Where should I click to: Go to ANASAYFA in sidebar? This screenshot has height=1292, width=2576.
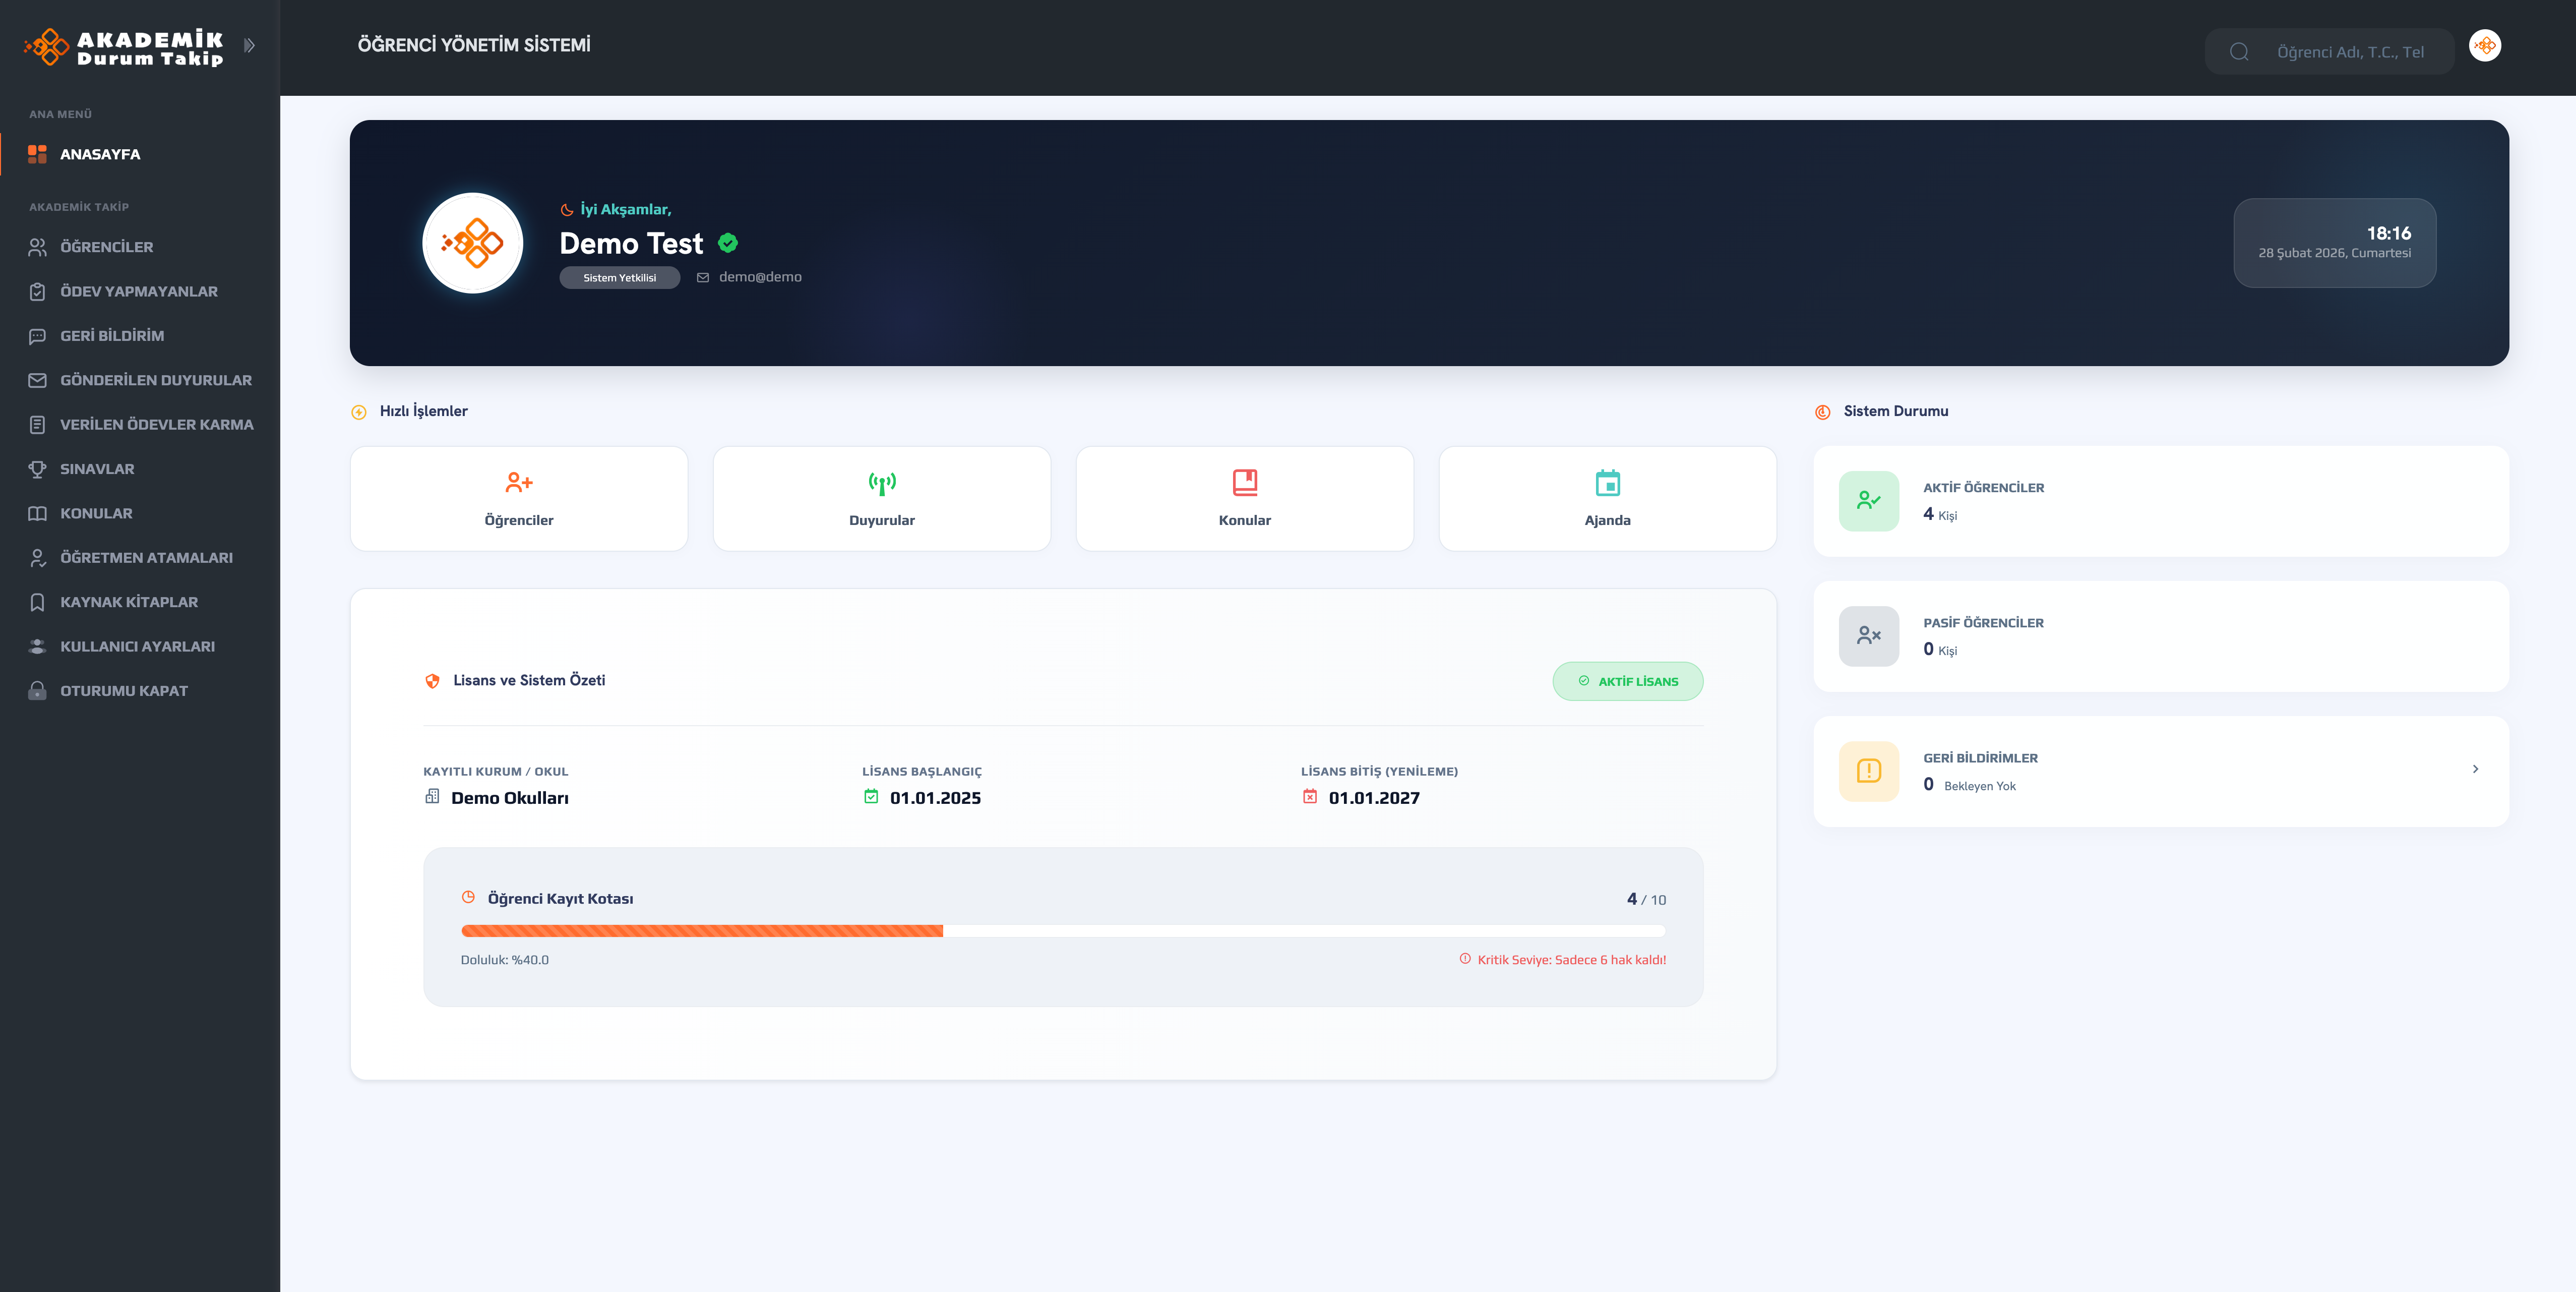pos(100,154)
